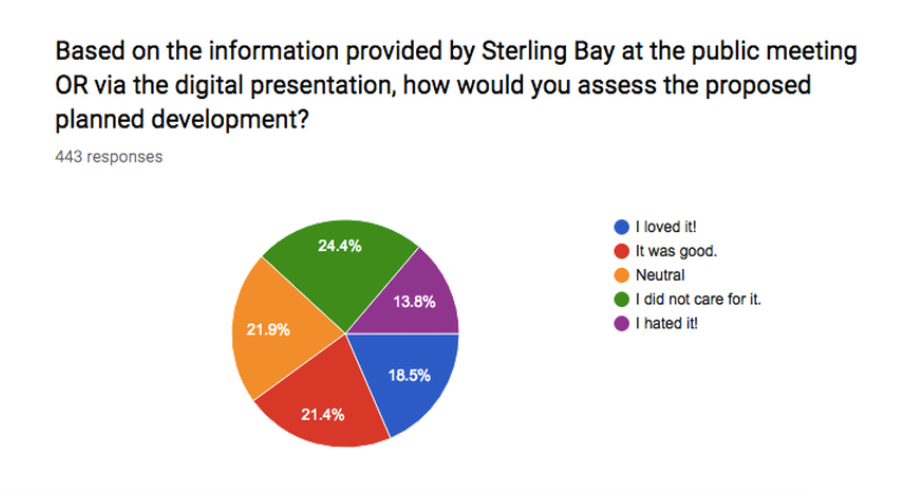Click the orange 21.9% pie slice
912x494 pixels.
click(x=273, y=332)
